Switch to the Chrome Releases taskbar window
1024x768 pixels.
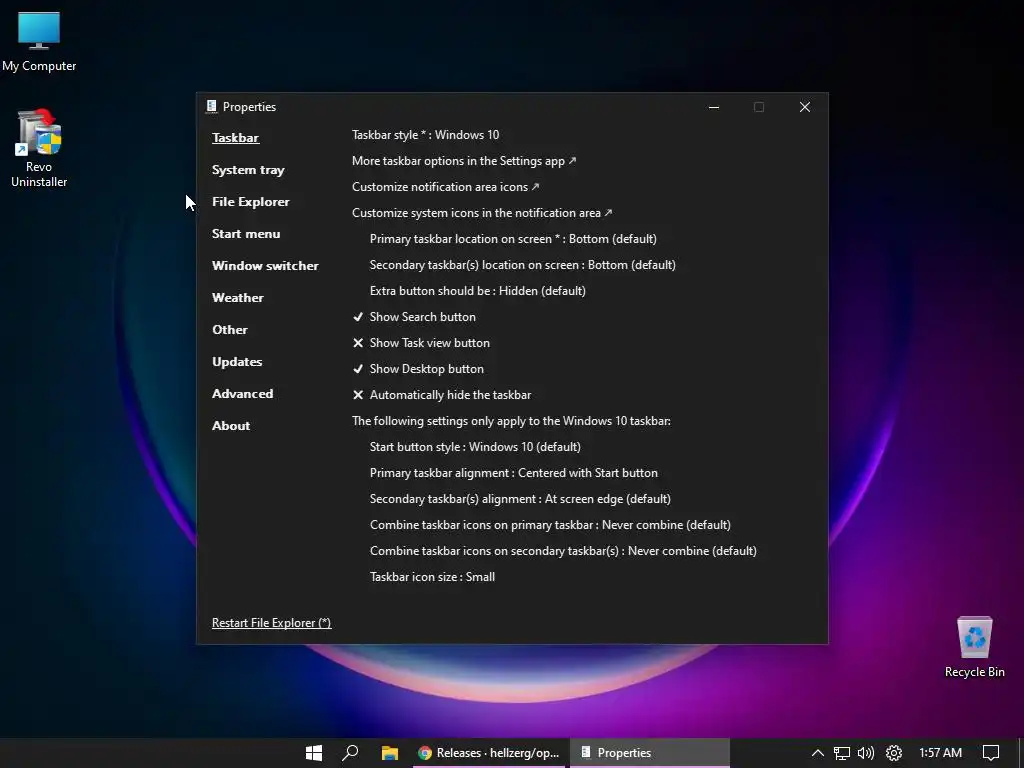tap(488, 753)
